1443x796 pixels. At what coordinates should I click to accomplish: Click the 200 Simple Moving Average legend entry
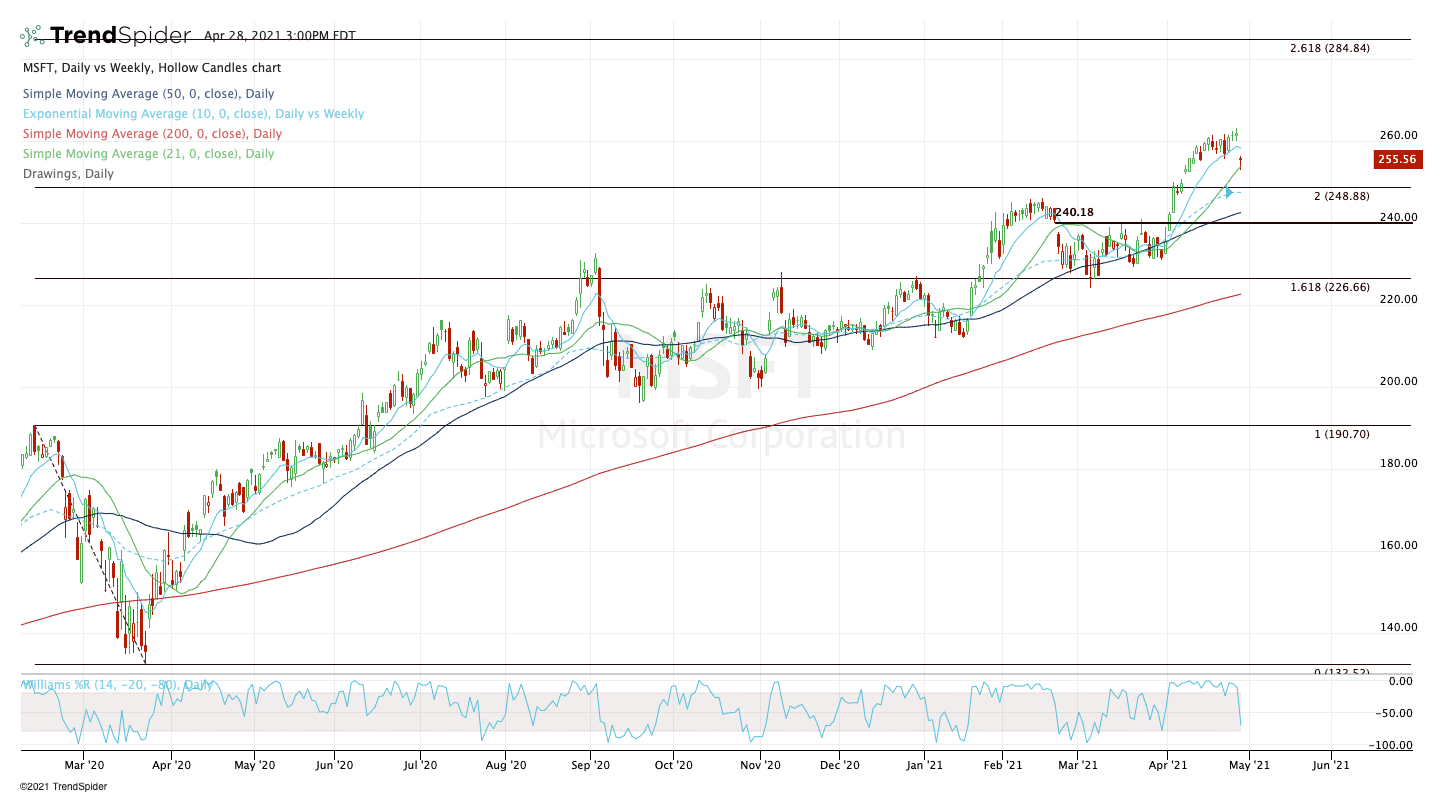tap(152, 134)
